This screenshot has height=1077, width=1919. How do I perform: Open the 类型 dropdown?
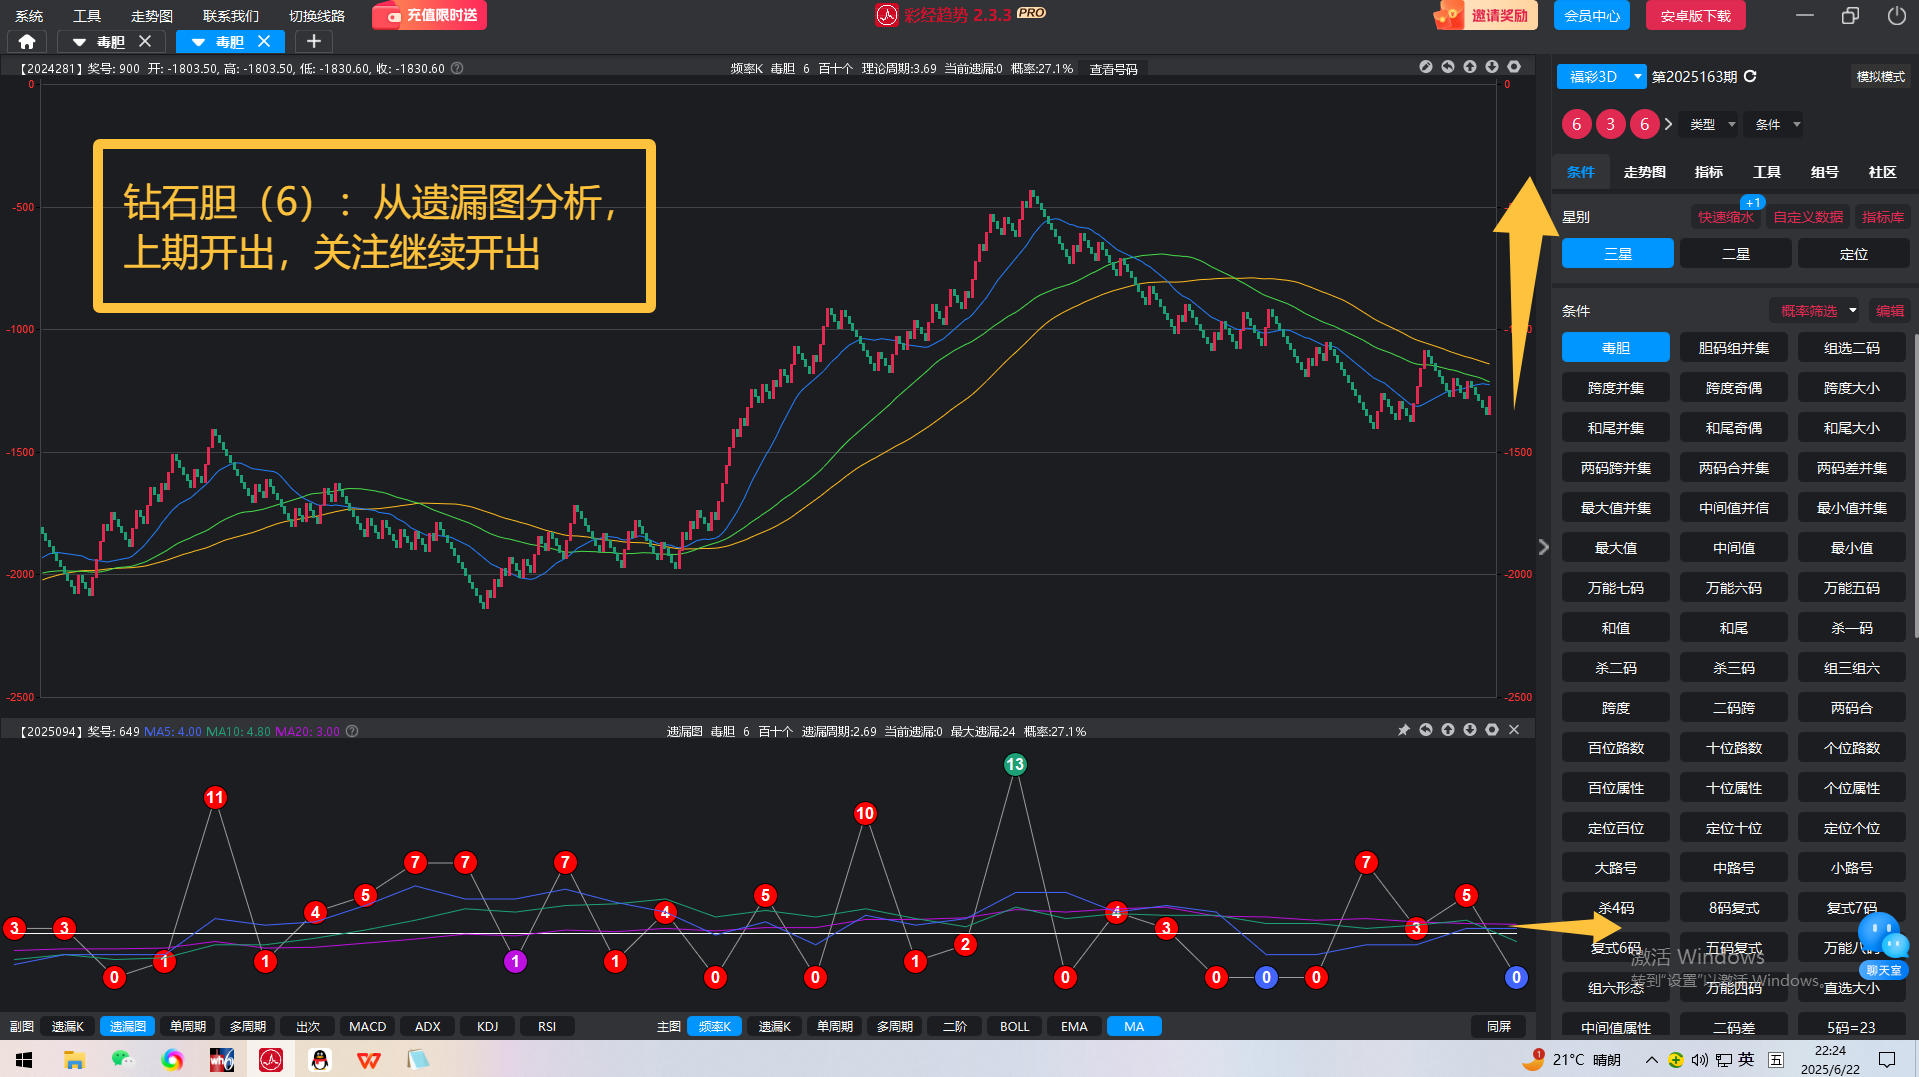pos(1711,124)
